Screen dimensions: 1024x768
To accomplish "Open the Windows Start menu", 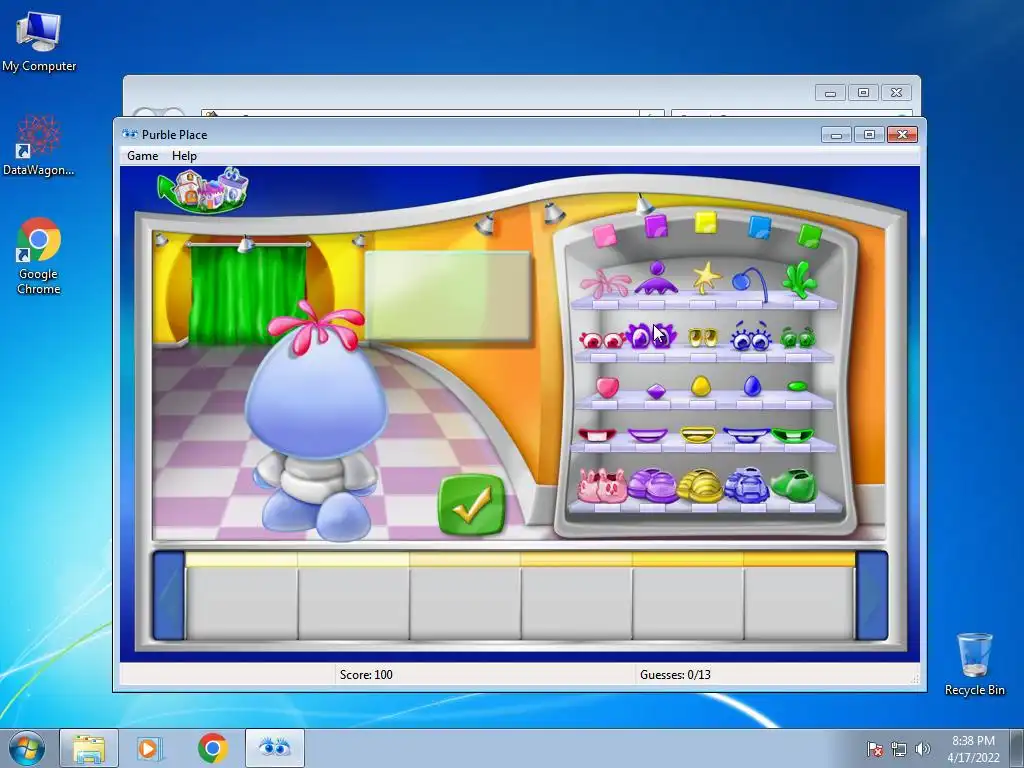I will point(27,748).
